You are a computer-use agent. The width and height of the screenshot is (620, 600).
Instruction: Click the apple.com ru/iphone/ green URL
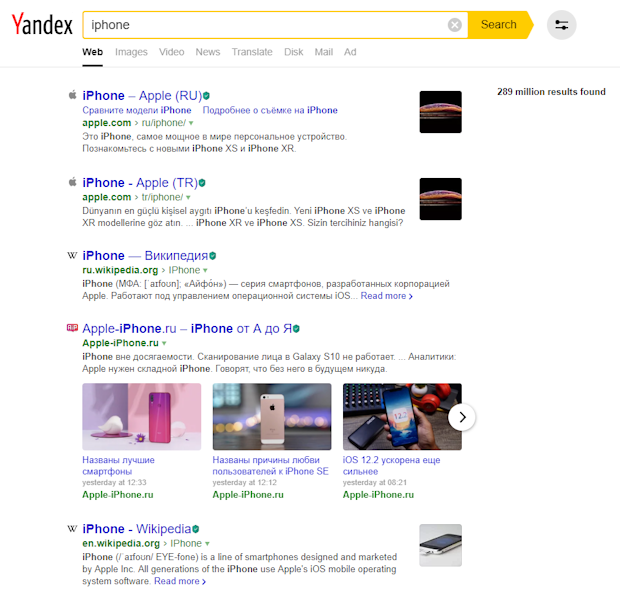[x=134, y=123]
